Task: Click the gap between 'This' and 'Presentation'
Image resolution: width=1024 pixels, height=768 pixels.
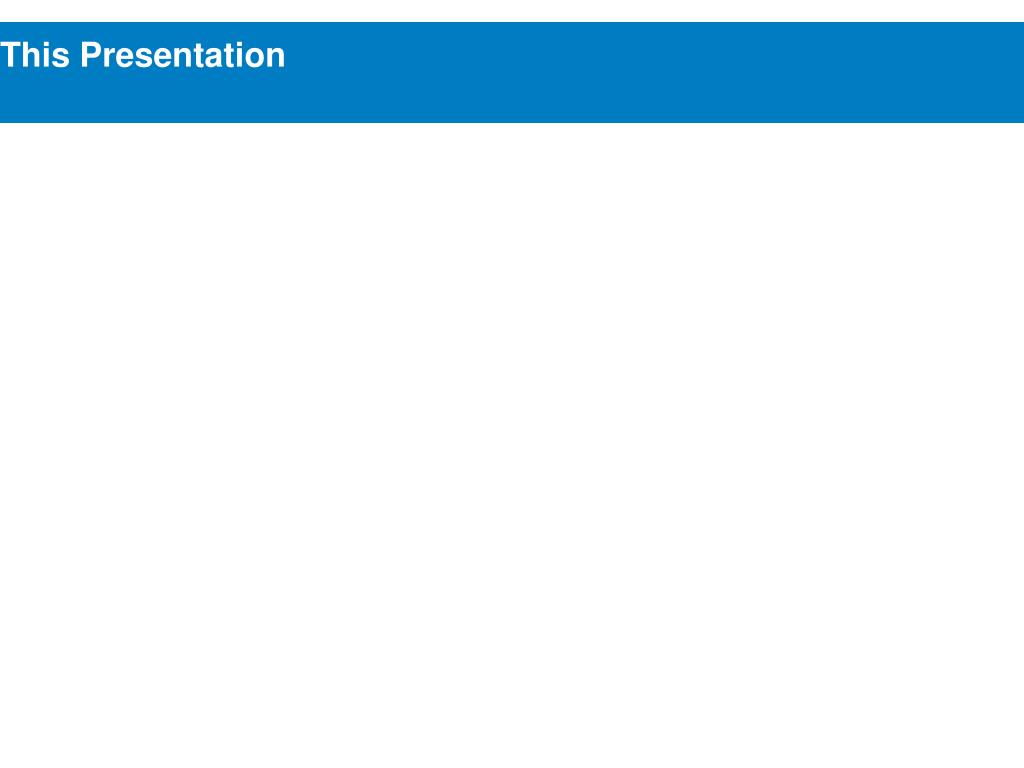Action: [75, 55]
